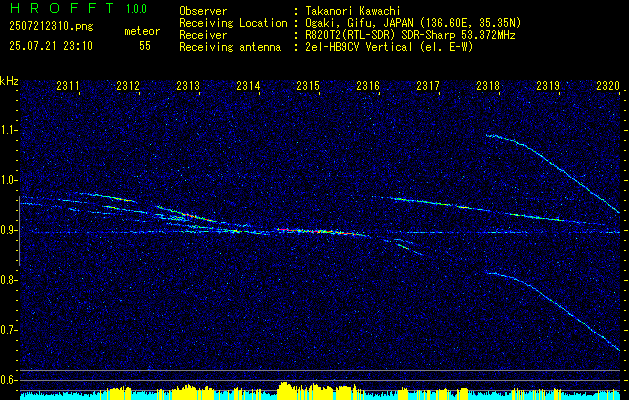Click the 2315 time axis label

[308, 86]
